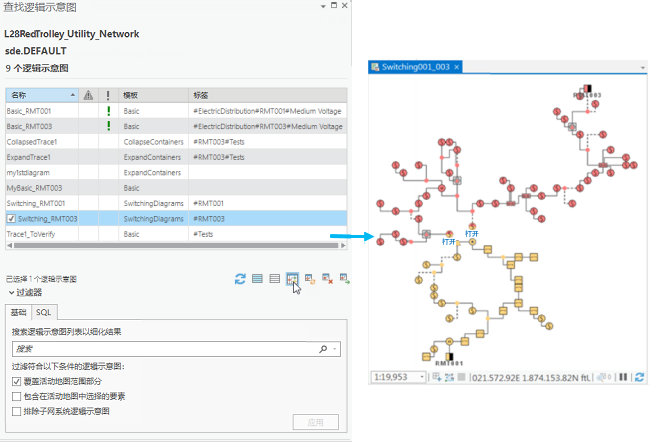
Task: Toggle the cover active map extent checkbox
Action: tap(17, 381)
